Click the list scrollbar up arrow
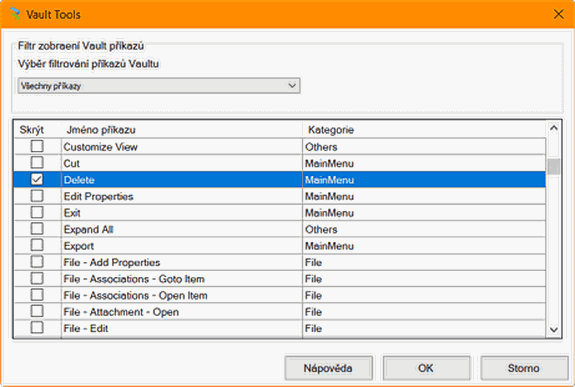This screenshot has height=387, width=575. [x=554, y=128]
